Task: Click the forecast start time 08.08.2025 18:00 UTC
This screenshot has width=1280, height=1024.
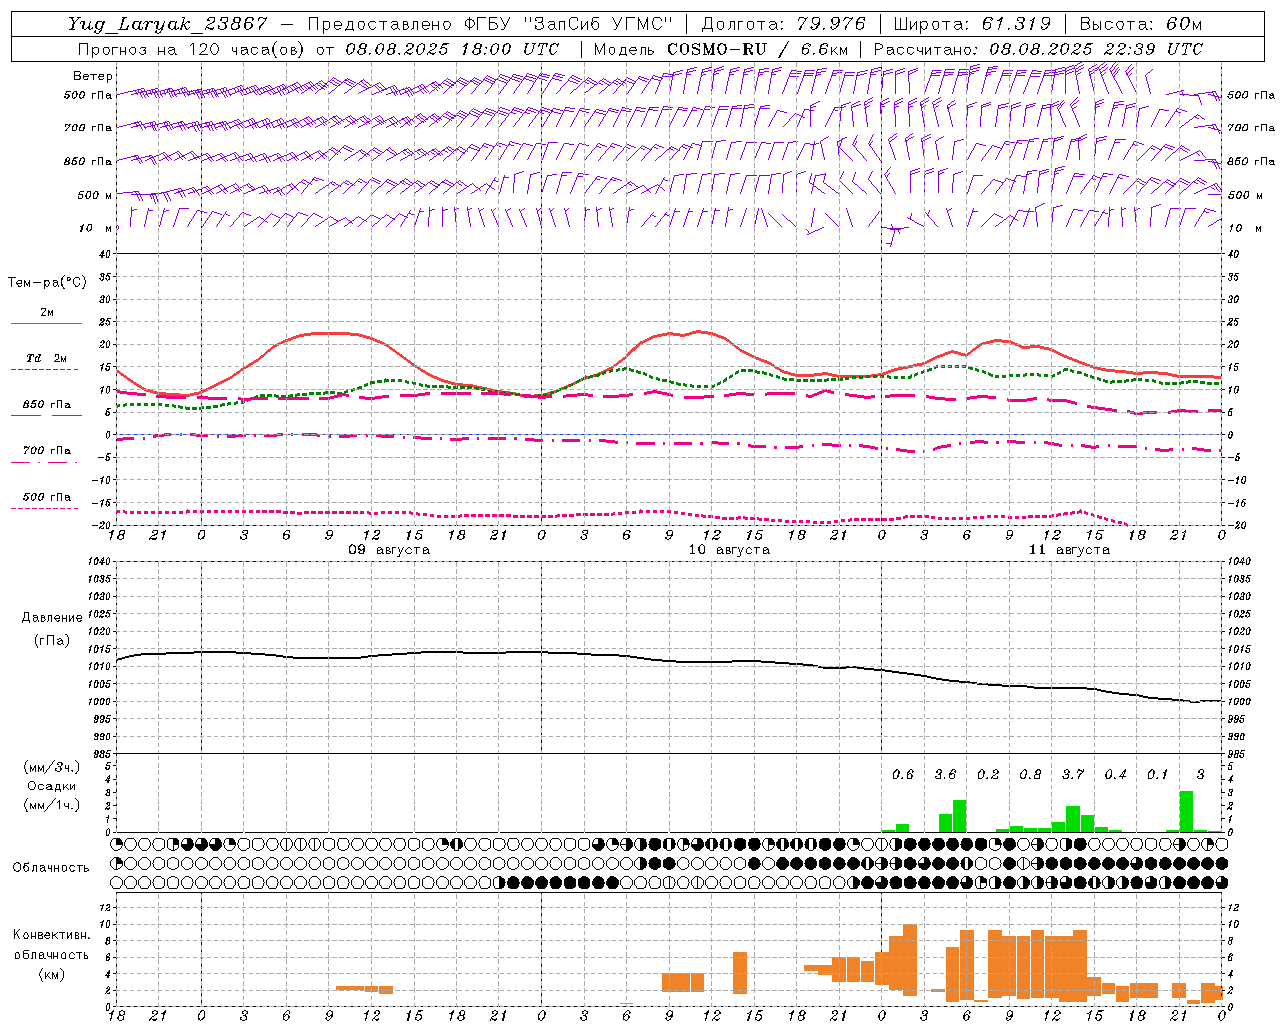Action: click(452, 49)
